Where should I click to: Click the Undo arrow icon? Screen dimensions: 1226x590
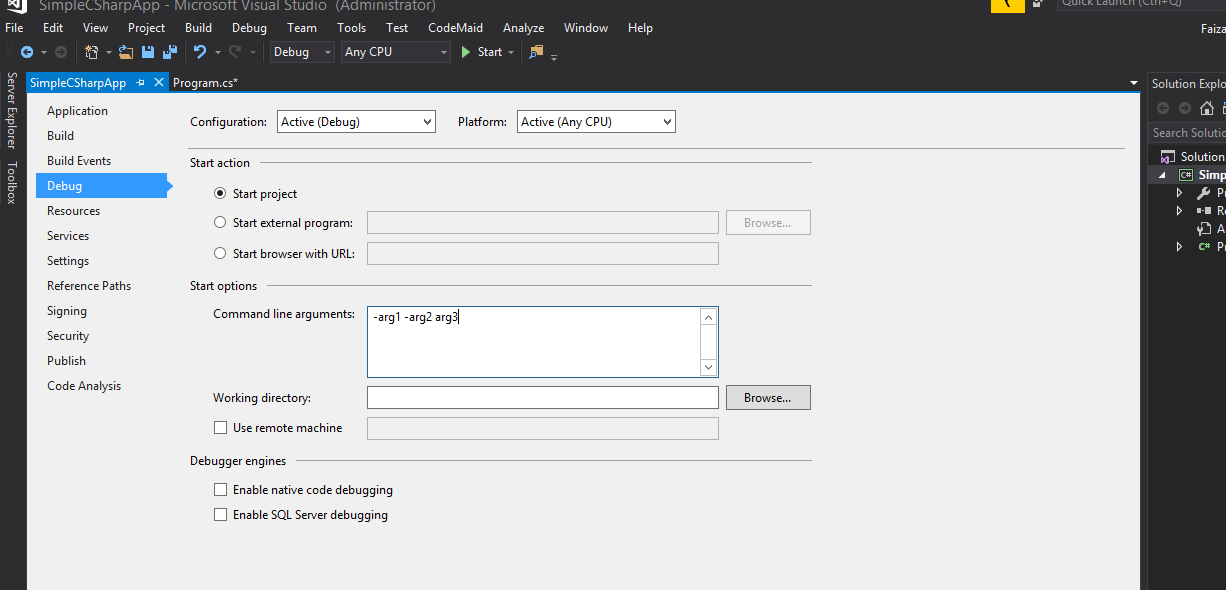[200, 52]
